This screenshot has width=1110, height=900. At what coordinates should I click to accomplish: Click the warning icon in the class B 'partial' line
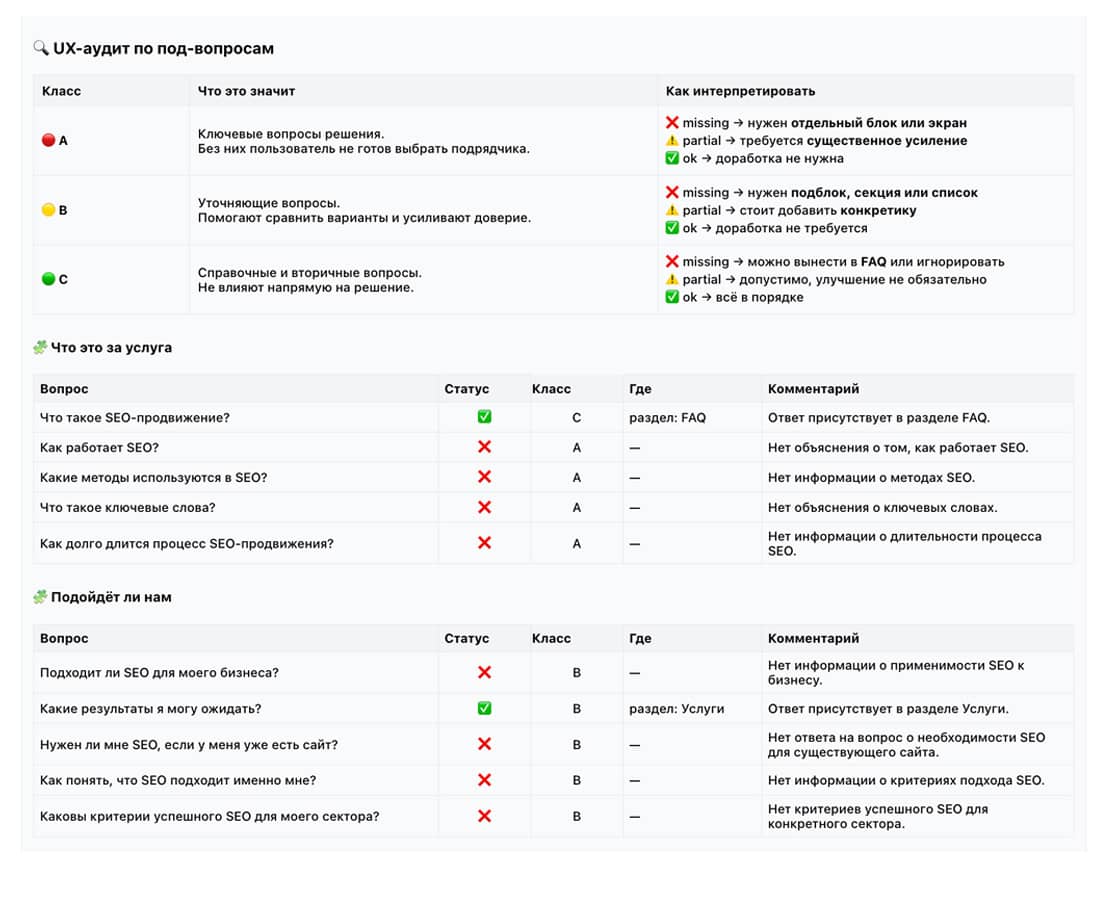pos(672,211)
